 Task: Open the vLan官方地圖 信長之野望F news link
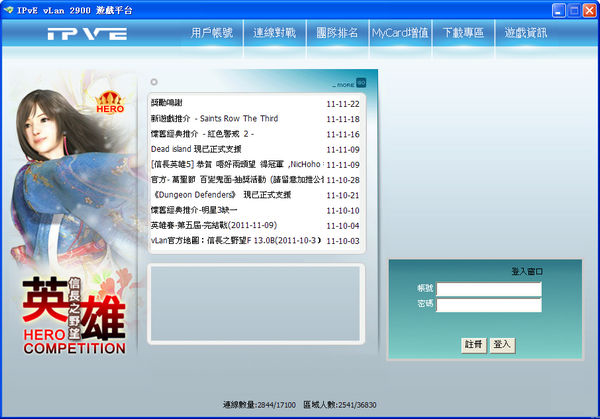click(x=235, y=240)
